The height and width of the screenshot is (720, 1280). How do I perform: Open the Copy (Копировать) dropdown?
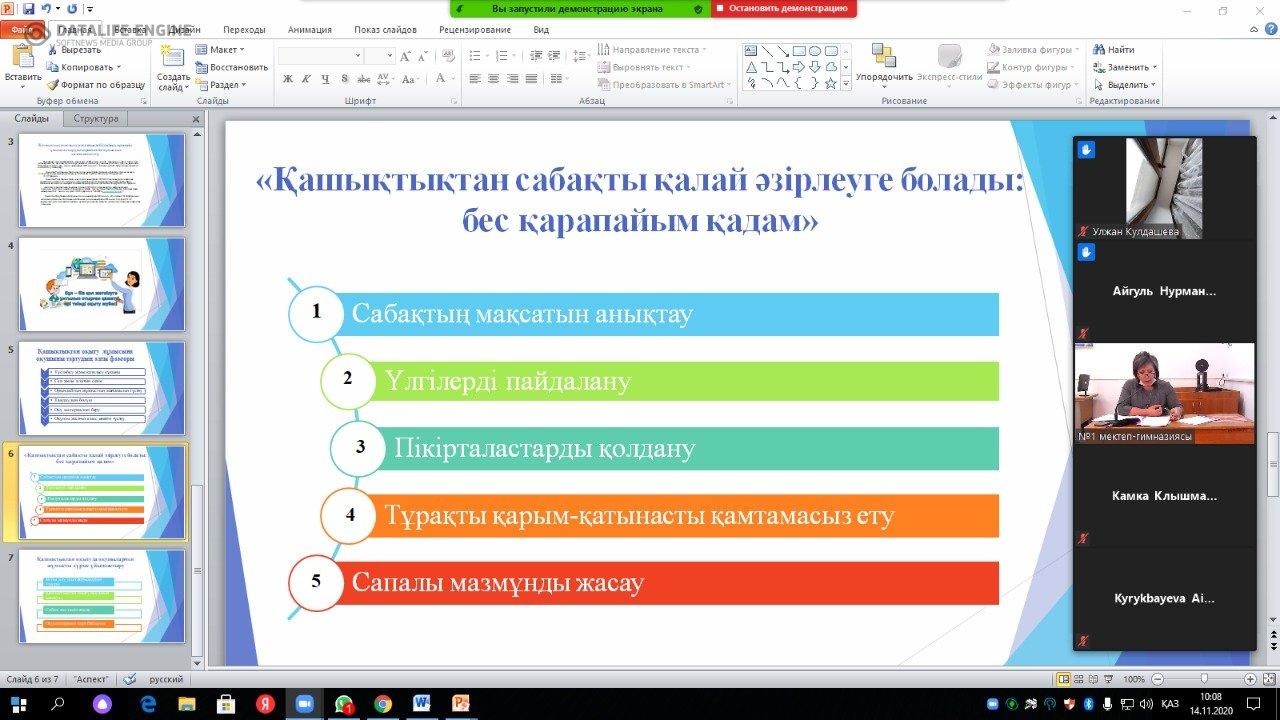[x=119, y=67]
